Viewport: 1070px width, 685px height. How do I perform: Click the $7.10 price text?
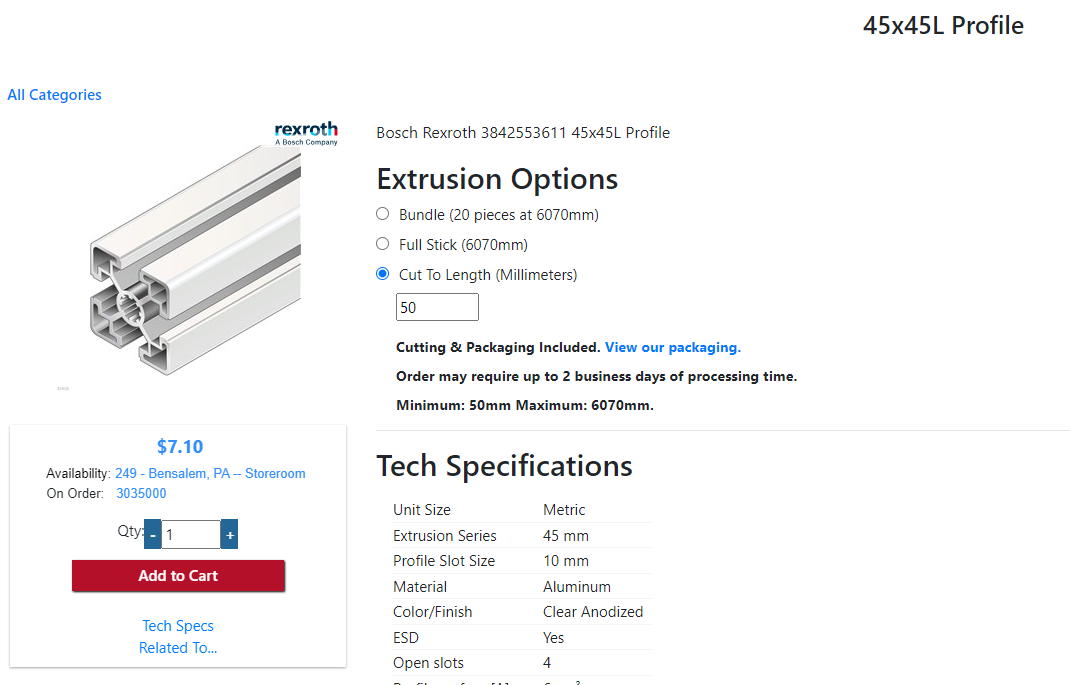pyautogui.click(x=180, y=447)
